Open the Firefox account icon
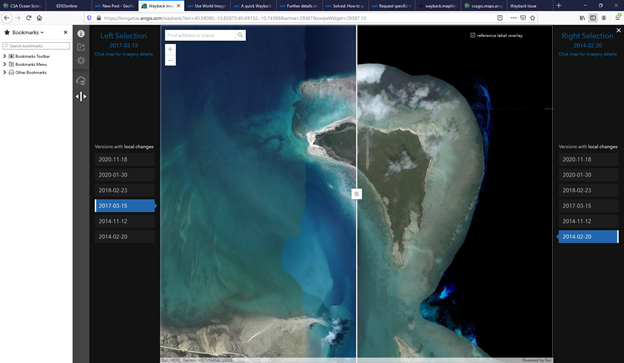This screenshot has height=363, width=624. pyautogui.click(x=604, y=18)
